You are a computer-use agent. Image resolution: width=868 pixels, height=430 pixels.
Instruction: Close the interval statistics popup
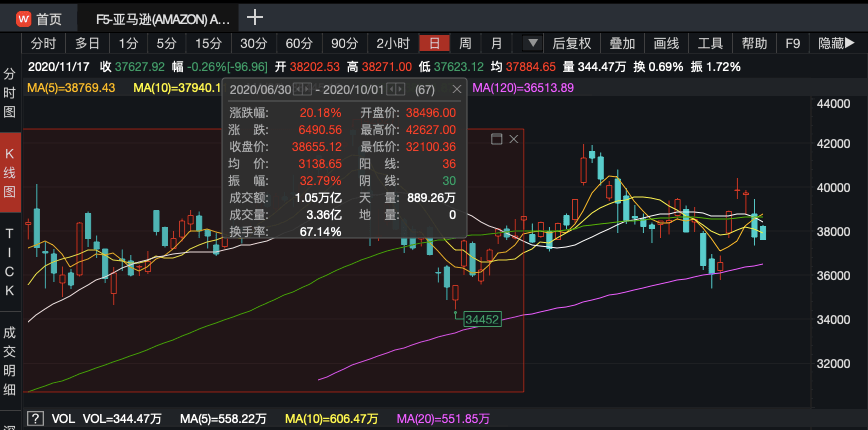(457, 89)
